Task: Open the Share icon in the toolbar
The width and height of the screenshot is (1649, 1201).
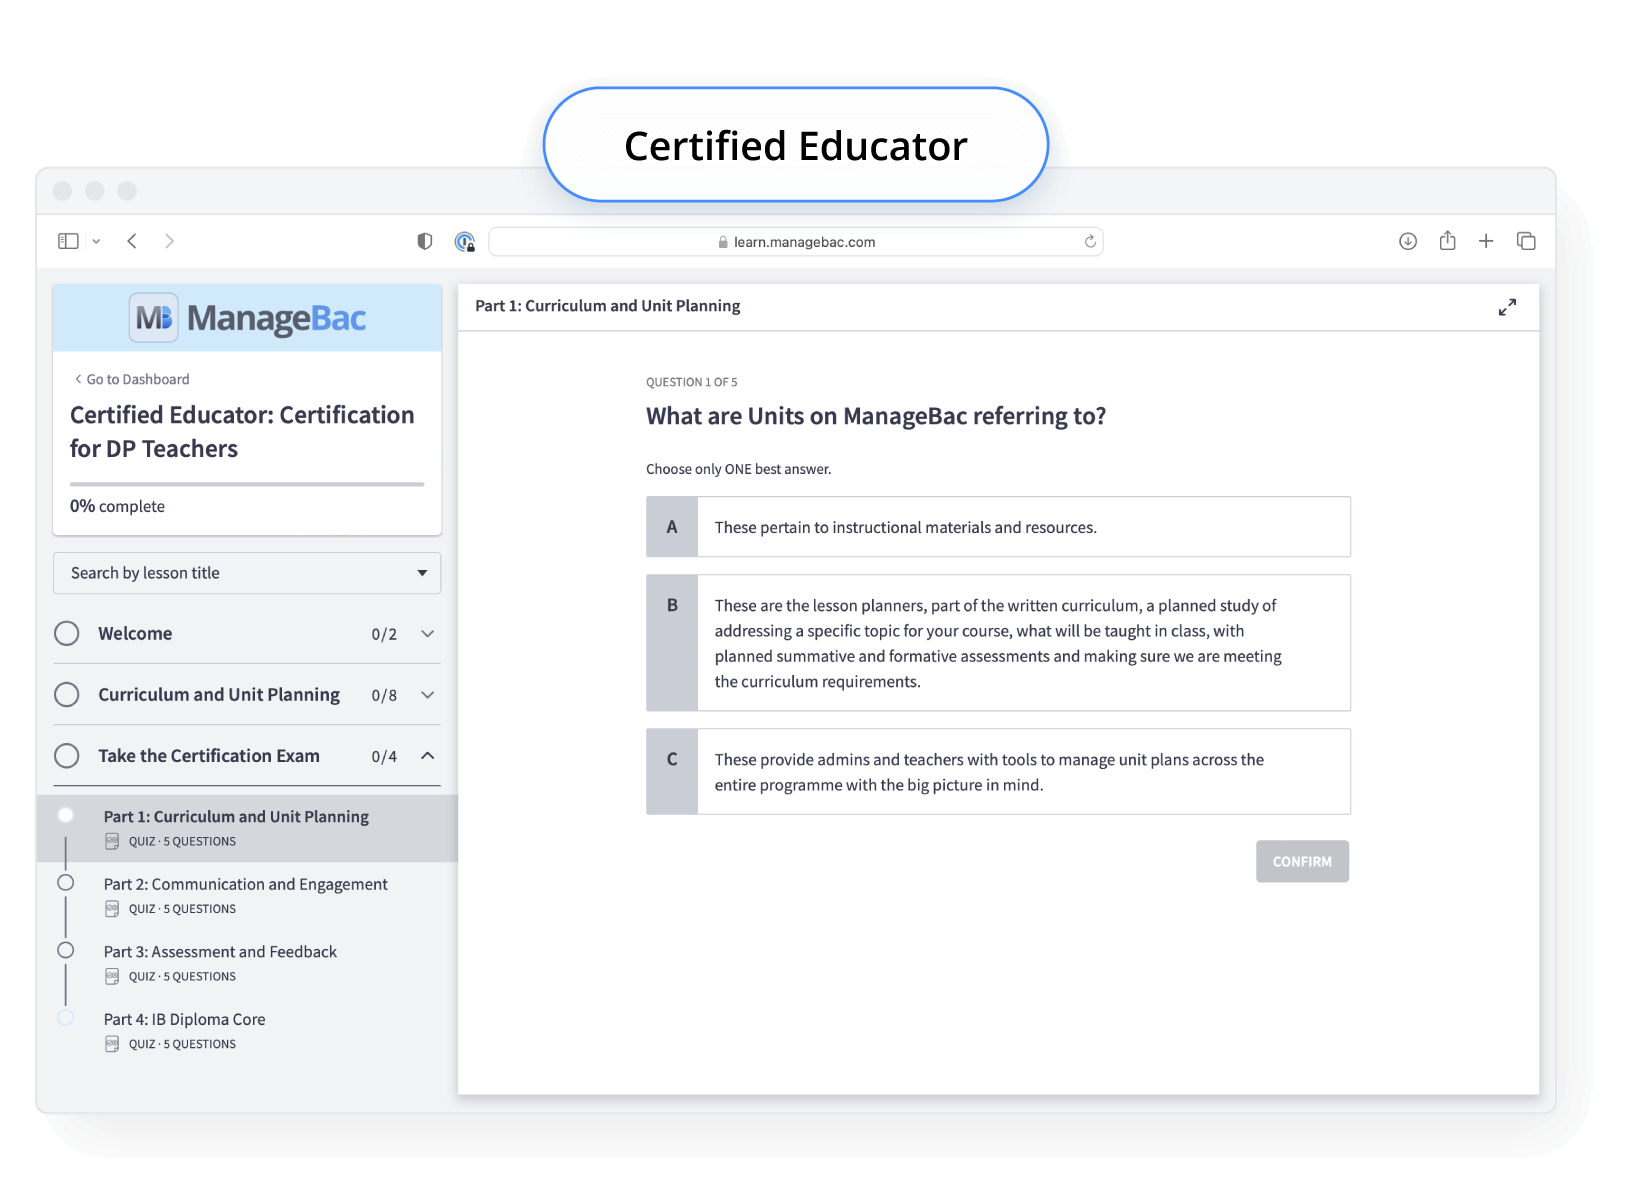Action: (x=1447, y=240)
